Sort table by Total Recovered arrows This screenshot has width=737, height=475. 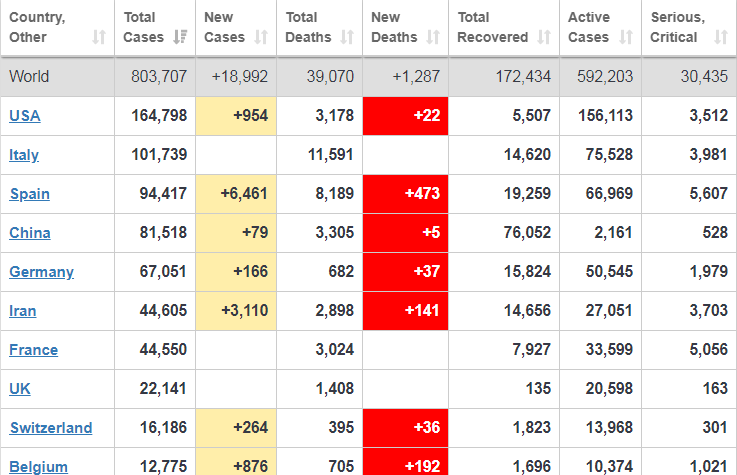click(544, 37)
